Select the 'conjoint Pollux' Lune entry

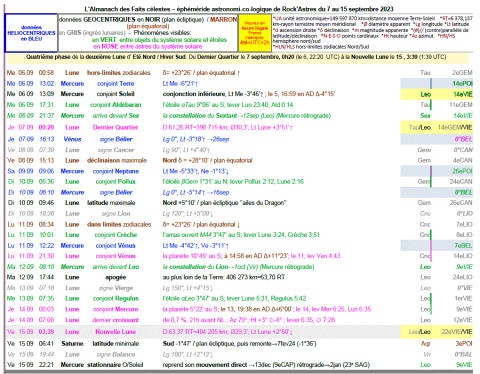click(x=115, y=182)
